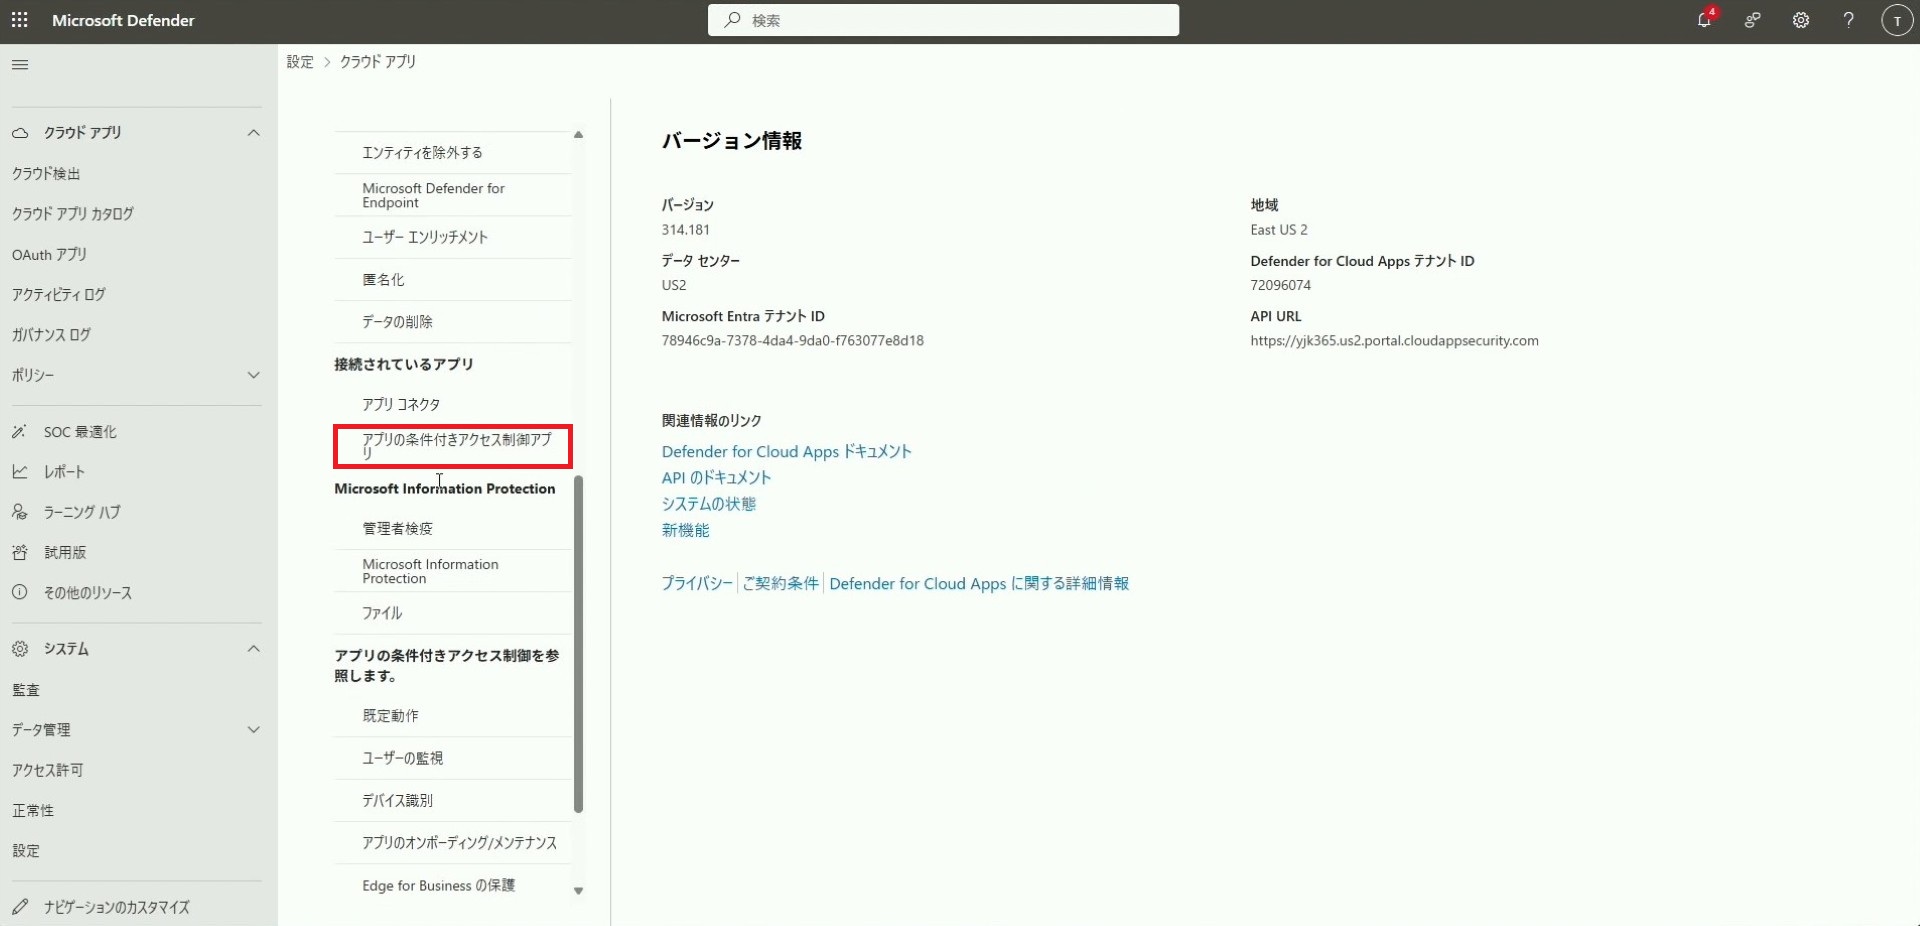The width and height of the screenshot is (1920, 926).
Task: Click the 検索 search box
Action: click(943, 20)
